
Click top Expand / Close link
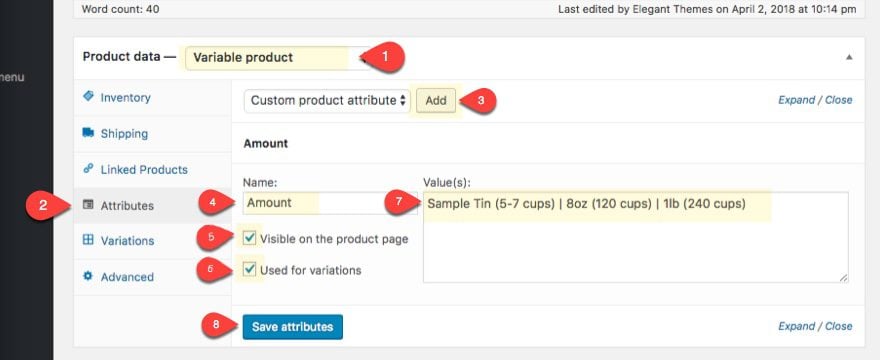coord(815,100)
